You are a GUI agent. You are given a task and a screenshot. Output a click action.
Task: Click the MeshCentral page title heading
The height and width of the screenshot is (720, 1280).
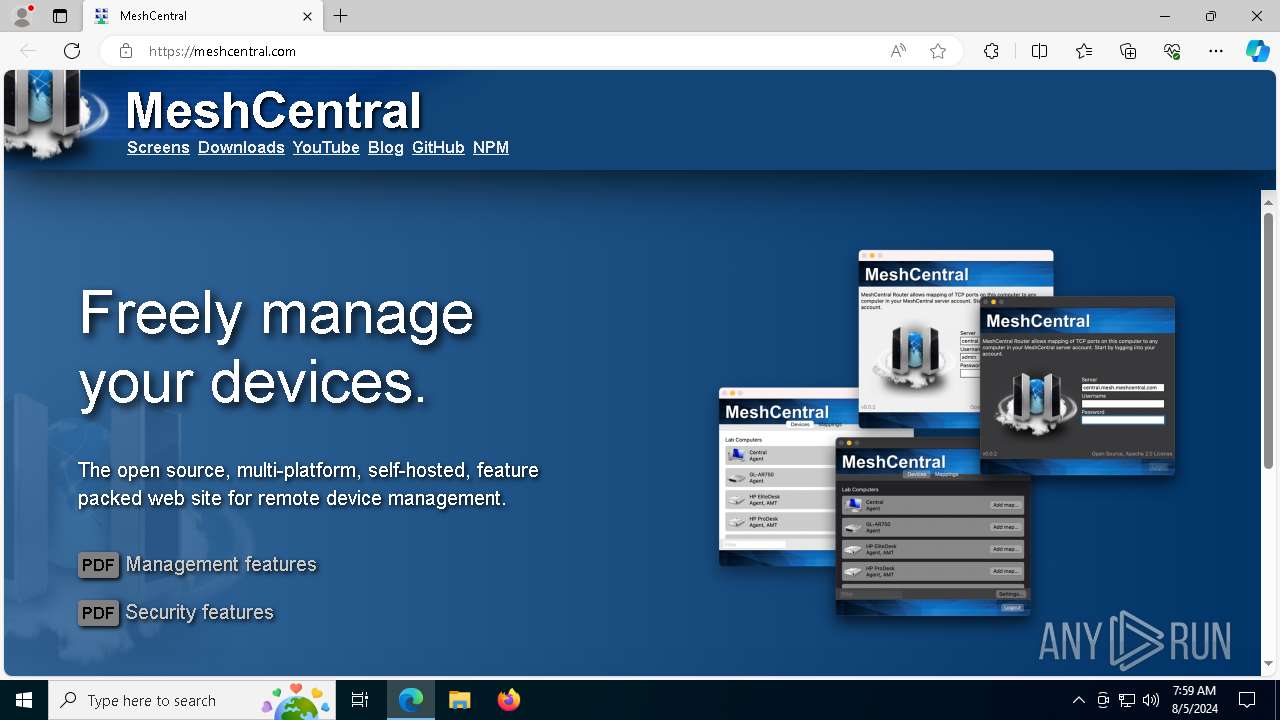pyautogui.click(x=273, y=110)
